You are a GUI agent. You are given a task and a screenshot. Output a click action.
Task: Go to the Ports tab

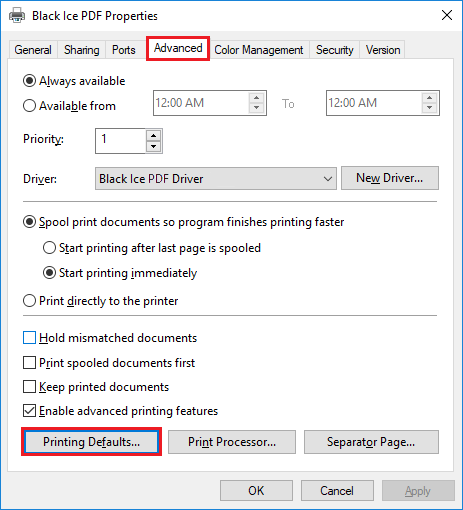point(124,50)
